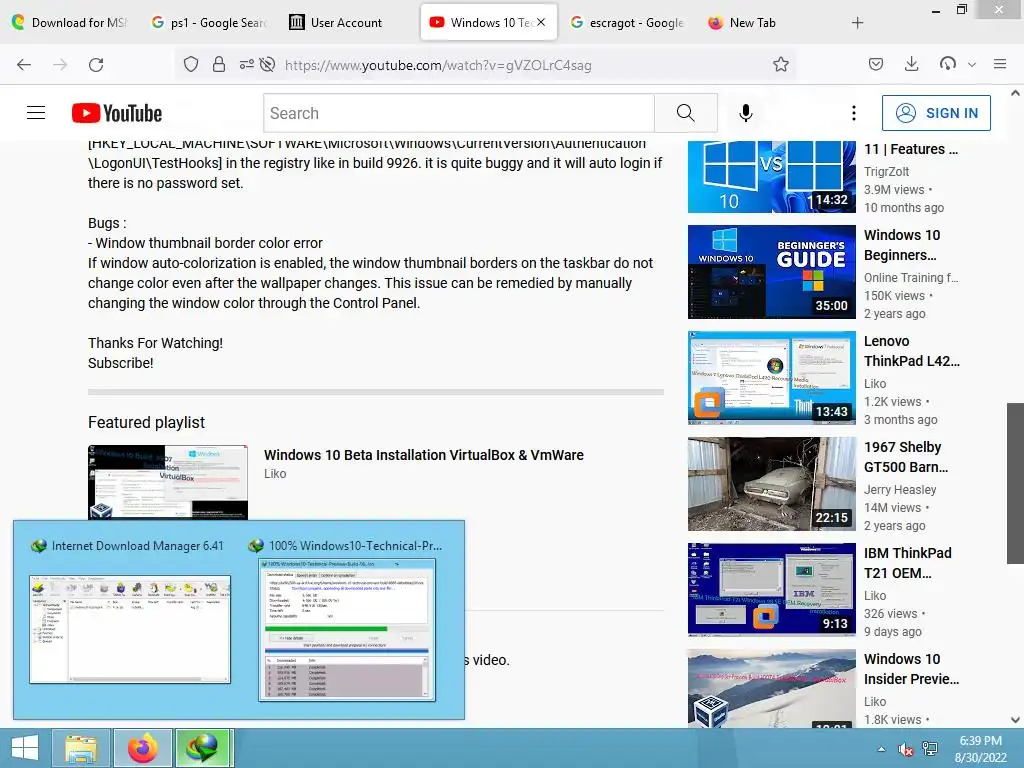The width and height of the screenshot is (1024, 768).
Task: Switch to the Download for MS tab
Action: [x=69, y=23]
